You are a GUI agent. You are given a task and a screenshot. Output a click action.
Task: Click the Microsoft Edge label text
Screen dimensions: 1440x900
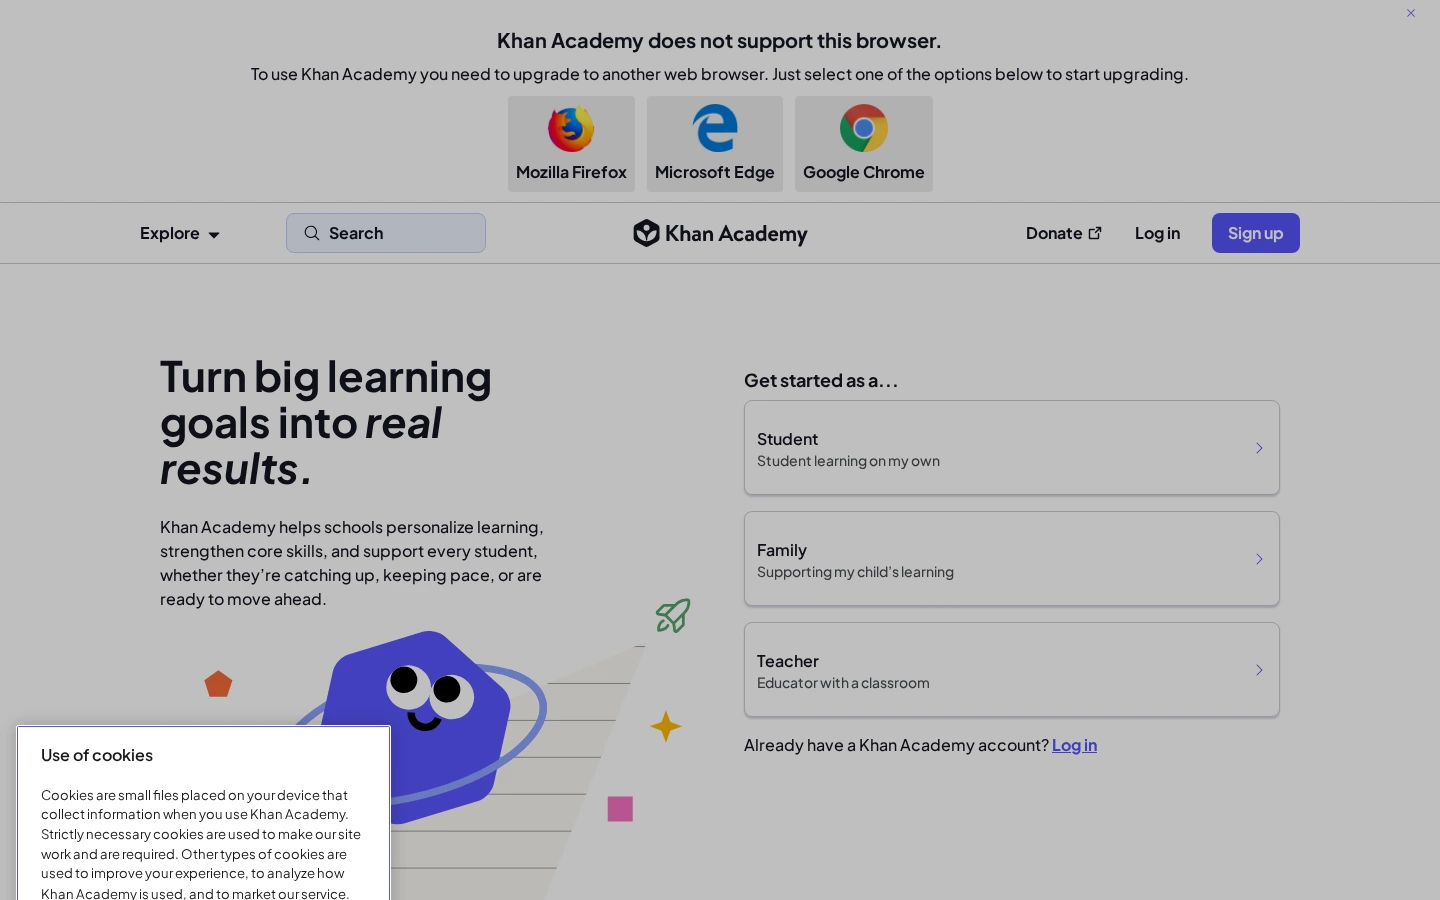tap(715, 172)
